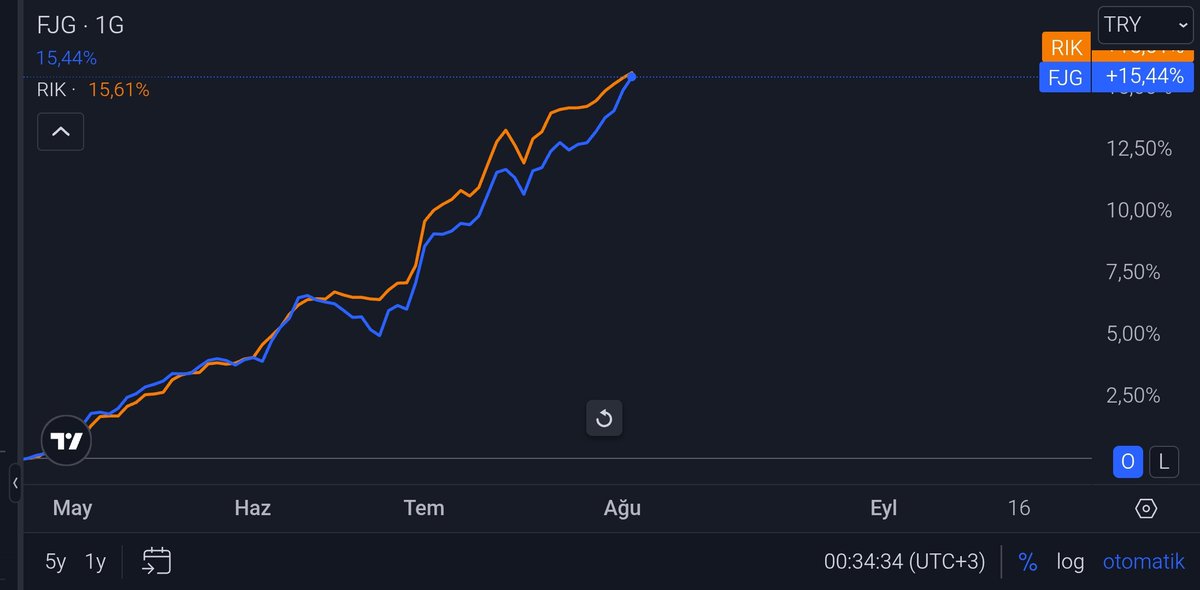Click the RIK 15,61% legend entry
The height and width of the screenshot is (590, 1200).
(93, 90)
